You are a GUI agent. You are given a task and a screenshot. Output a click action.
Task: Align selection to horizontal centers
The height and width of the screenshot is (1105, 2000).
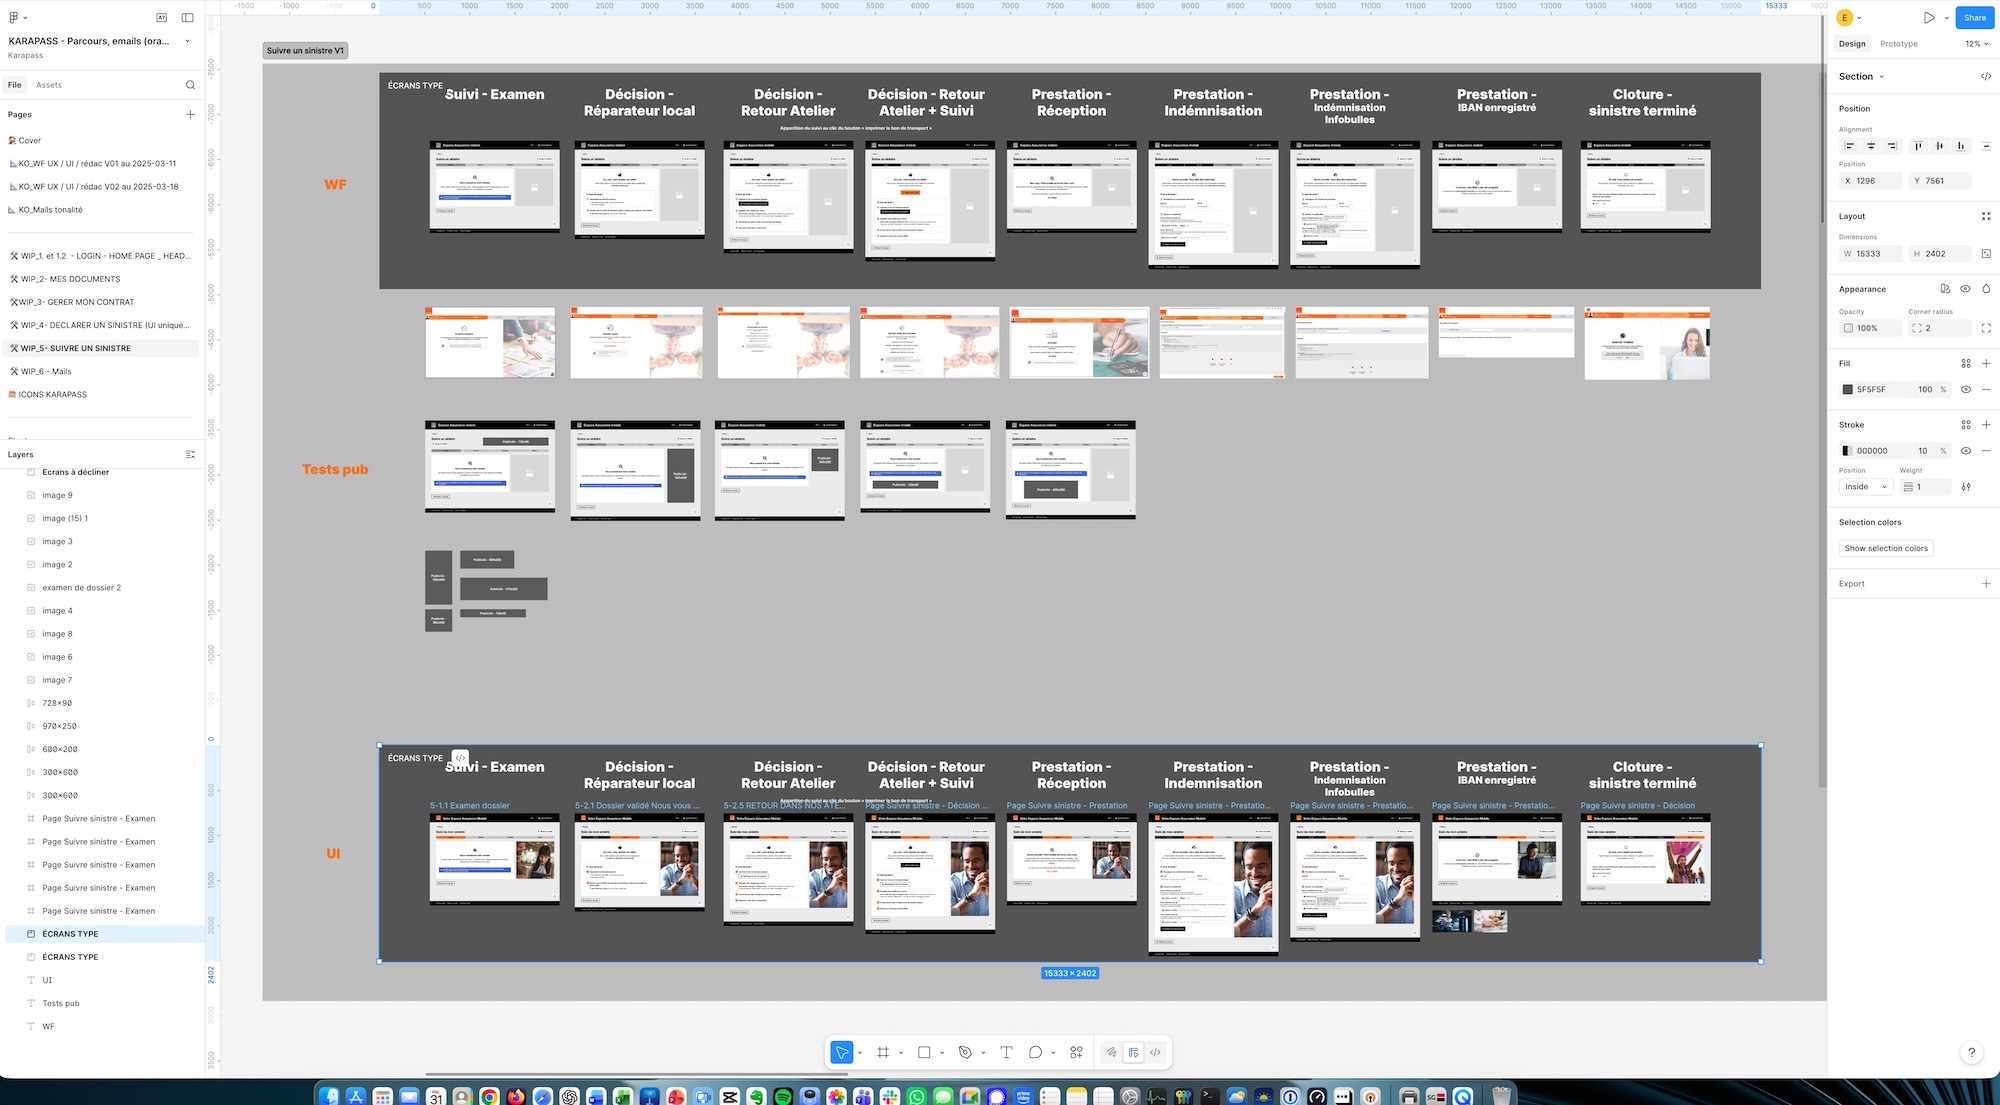pos(1870,146)
